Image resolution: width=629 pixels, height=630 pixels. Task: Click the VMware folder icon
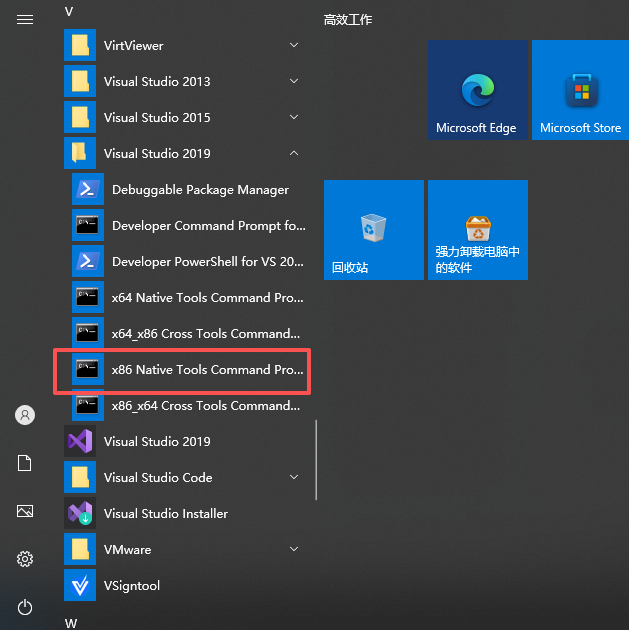[x=80, y=549]
